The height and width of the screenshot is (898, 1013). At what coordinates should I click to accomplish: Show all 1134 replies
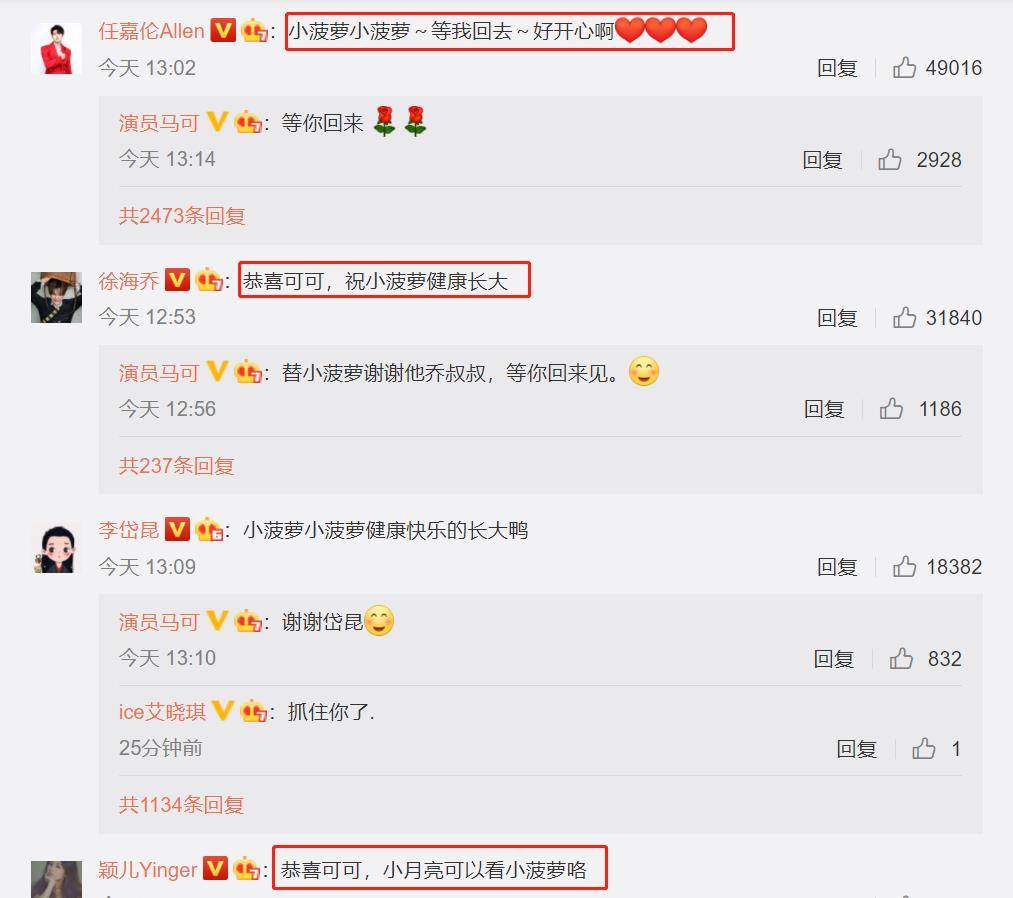182,804
